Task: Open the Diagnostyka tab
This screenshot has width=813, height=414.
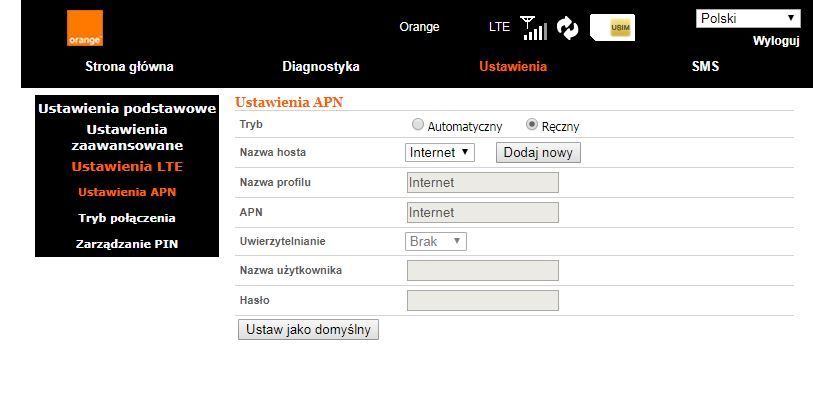Action: click(321, 67)
